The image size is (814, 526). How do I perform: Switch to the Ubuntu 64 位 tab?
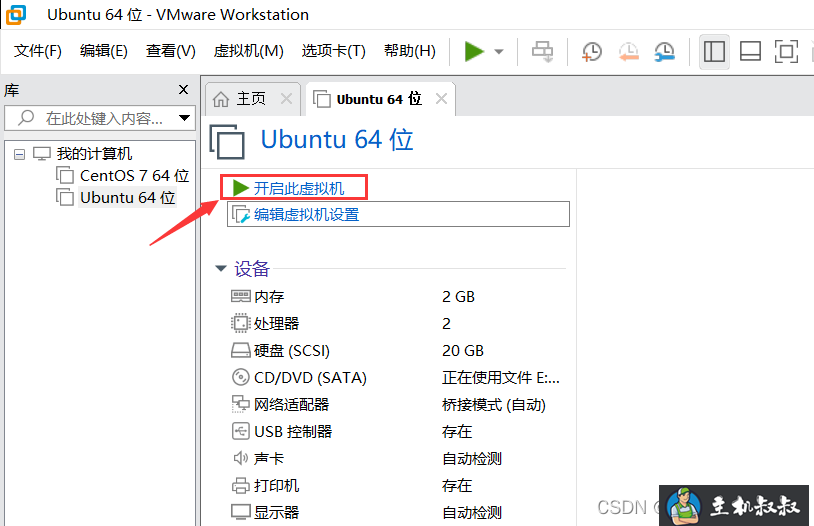click(379, 99)
